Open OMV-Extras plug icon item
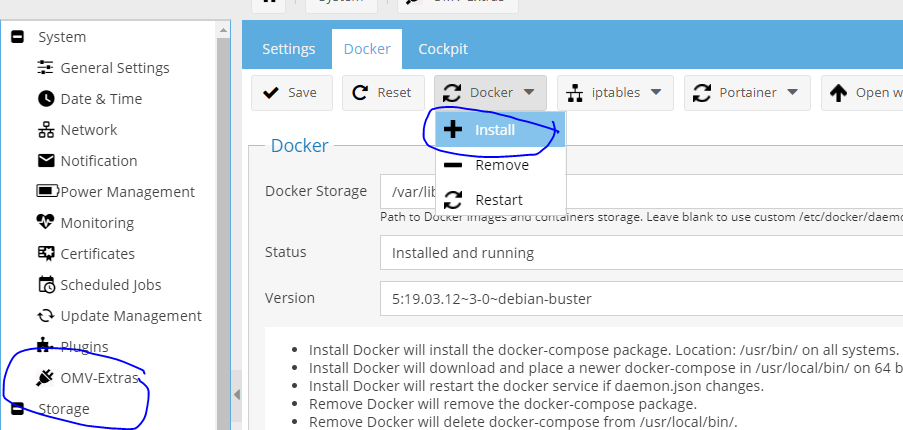Viewport: 903px width, 430px height. [x=46, y=378]
